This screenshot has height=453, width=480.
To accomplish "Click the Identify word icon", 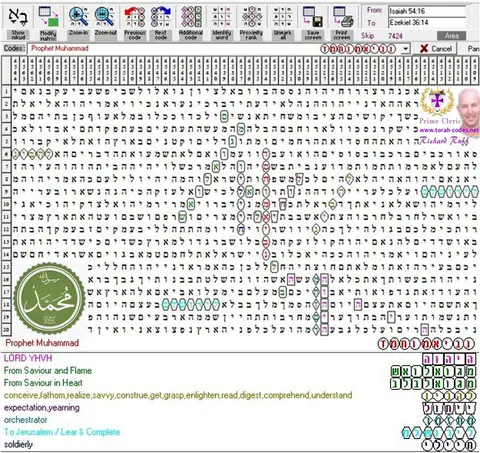I will (x=222, y=17).
